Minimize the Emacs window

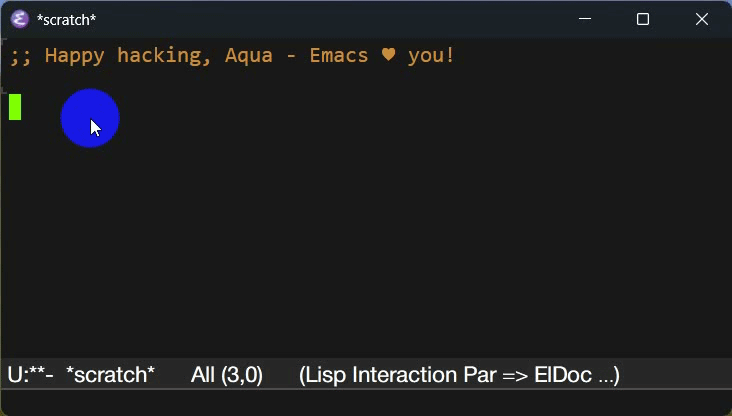coord(585,19)
